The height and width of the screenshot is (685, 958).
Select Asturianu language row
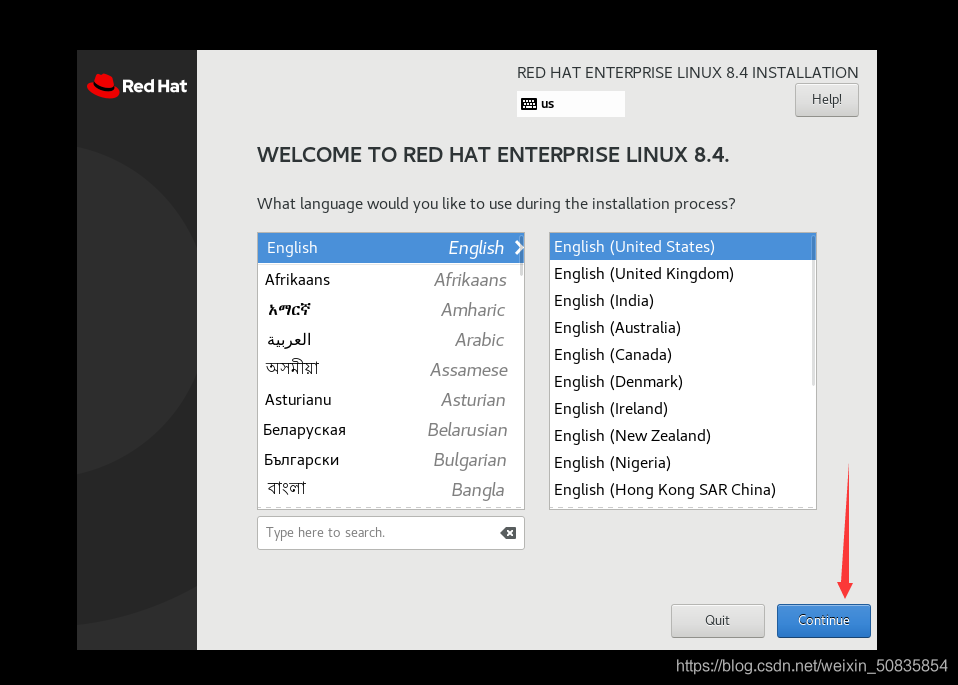389,400
